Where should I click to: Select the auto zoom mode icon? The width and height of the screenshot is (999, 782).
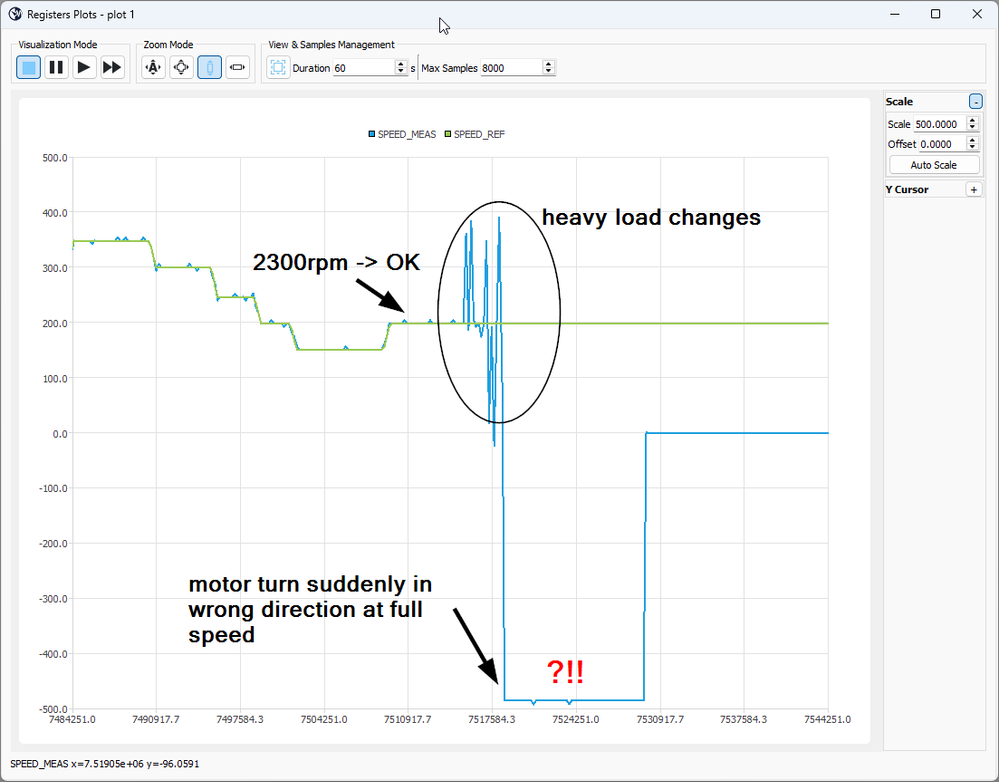tap(154, 68)
